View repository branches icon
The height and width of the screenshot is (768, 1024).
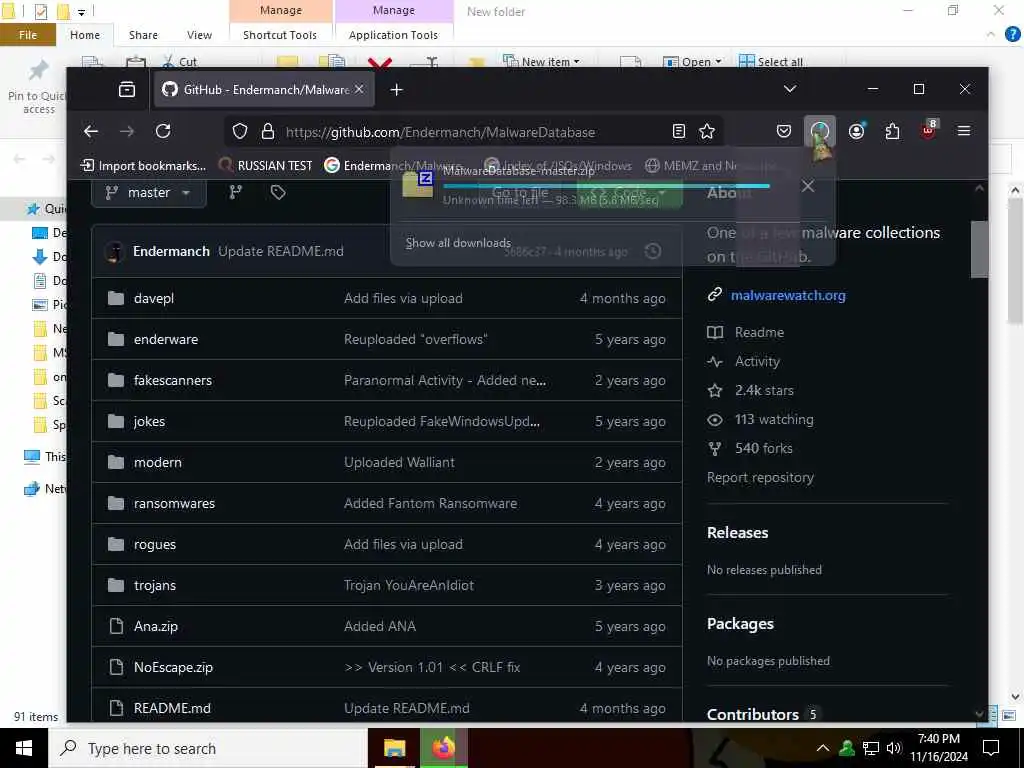pos(236,193)
